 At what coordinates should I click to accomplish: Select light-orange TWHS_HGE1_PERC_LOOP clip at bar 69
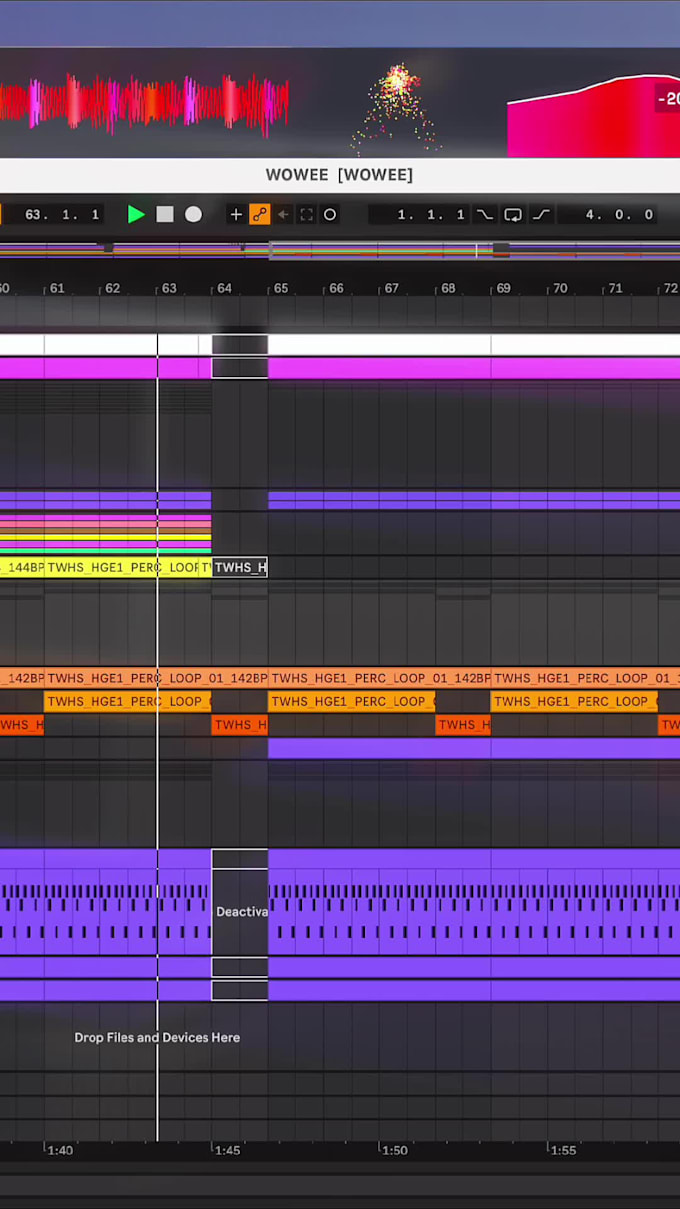point(574,701)
